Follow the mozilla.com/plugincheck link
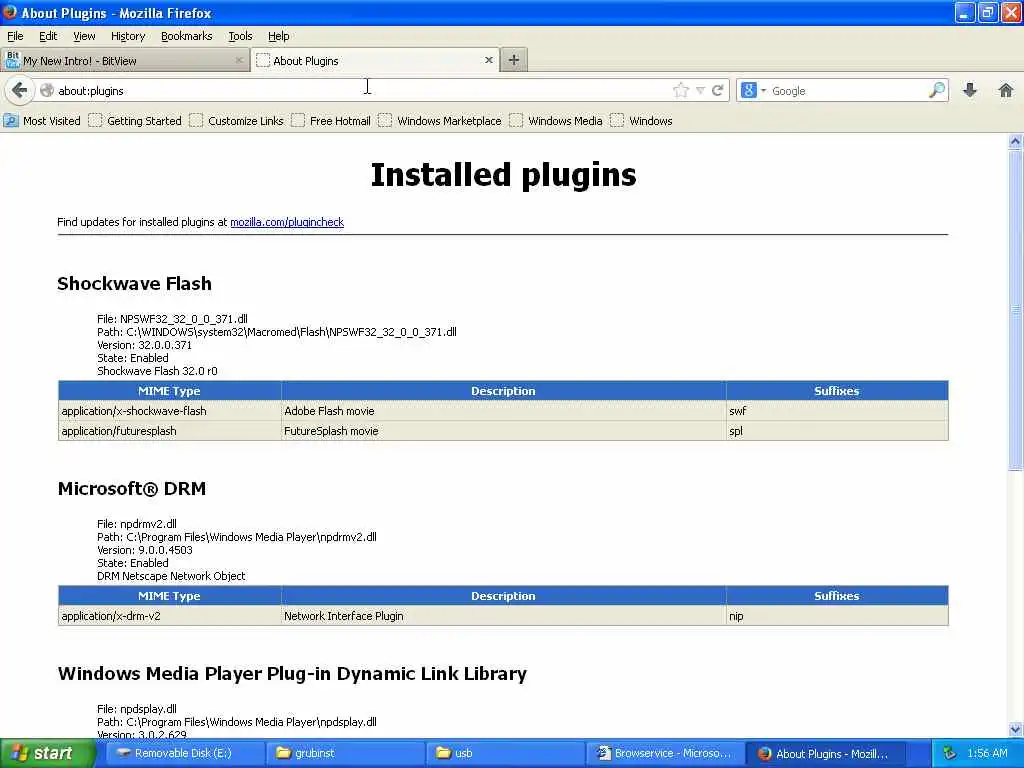 (287, 222)
